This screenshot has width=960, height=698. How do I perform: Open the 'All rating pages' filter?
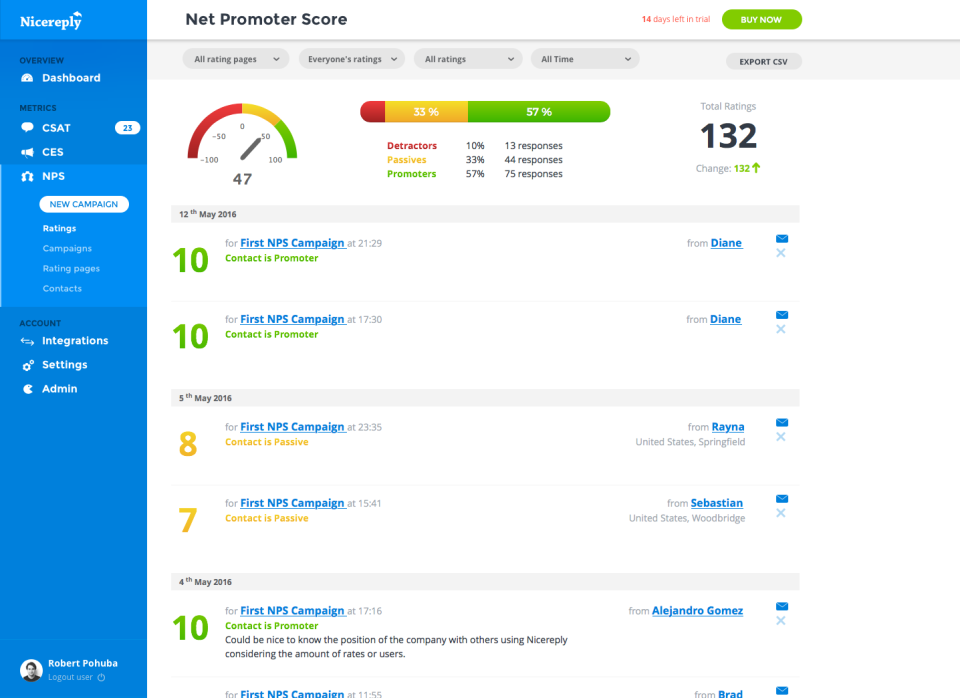[x=235, y=59]
